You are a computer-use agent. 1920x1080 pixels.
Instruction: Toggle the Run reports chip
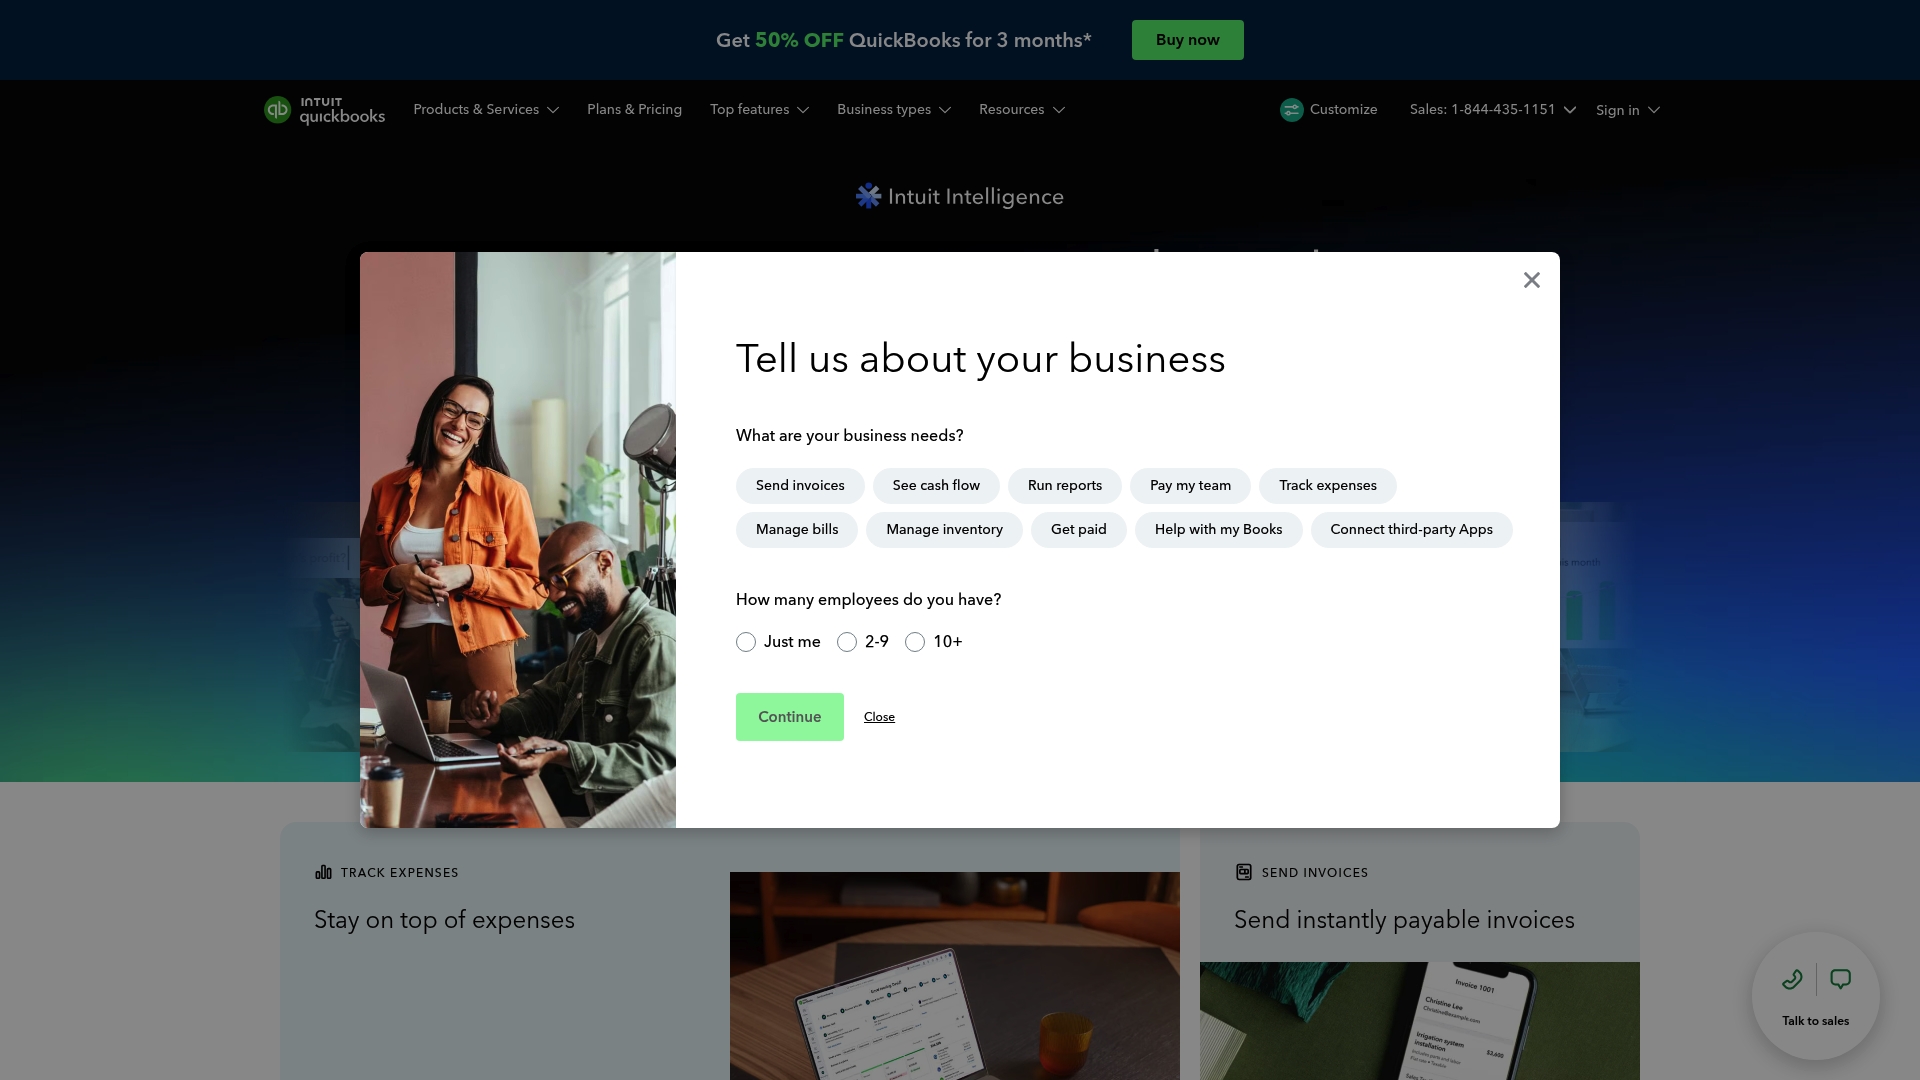tap(1065, 486)
